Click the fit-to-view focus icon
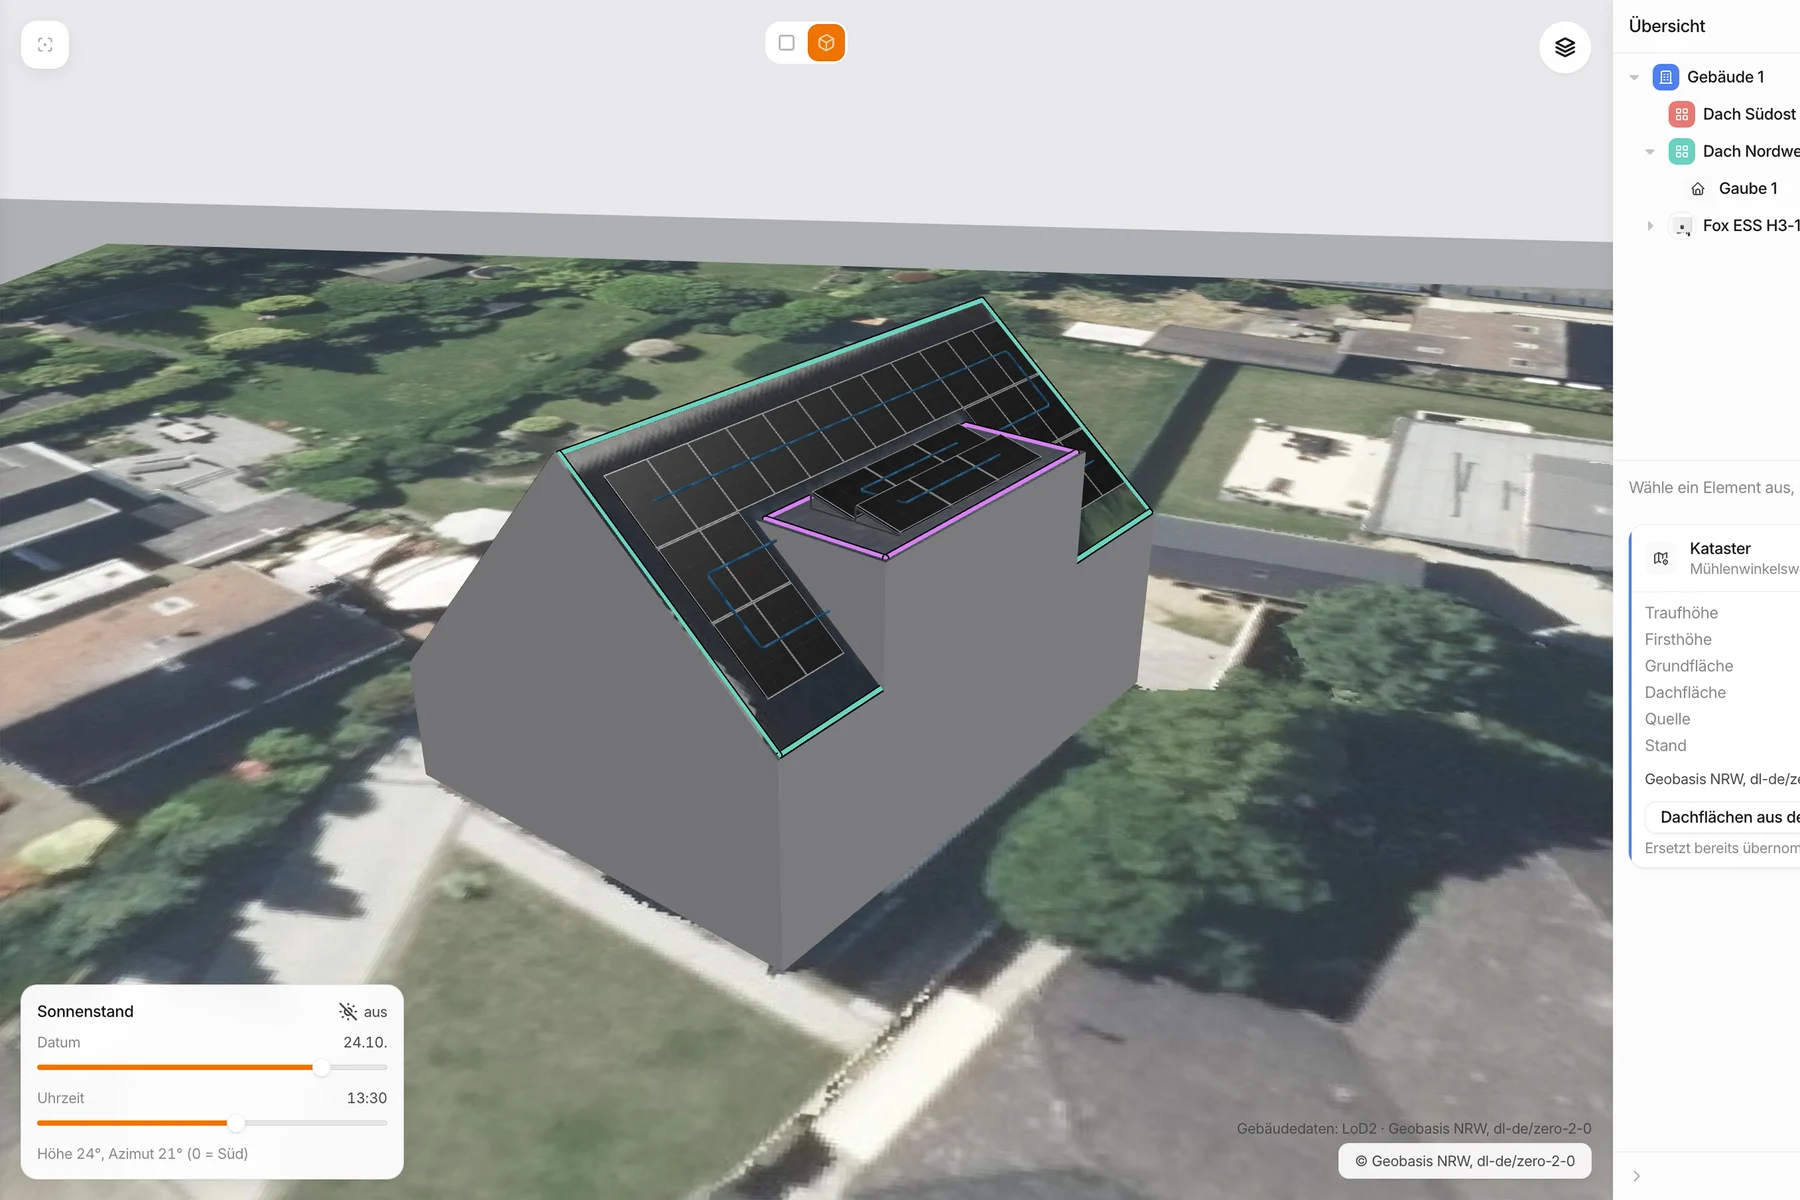The height and width of the screenshot is (1200, 1800). coord(45,45)
